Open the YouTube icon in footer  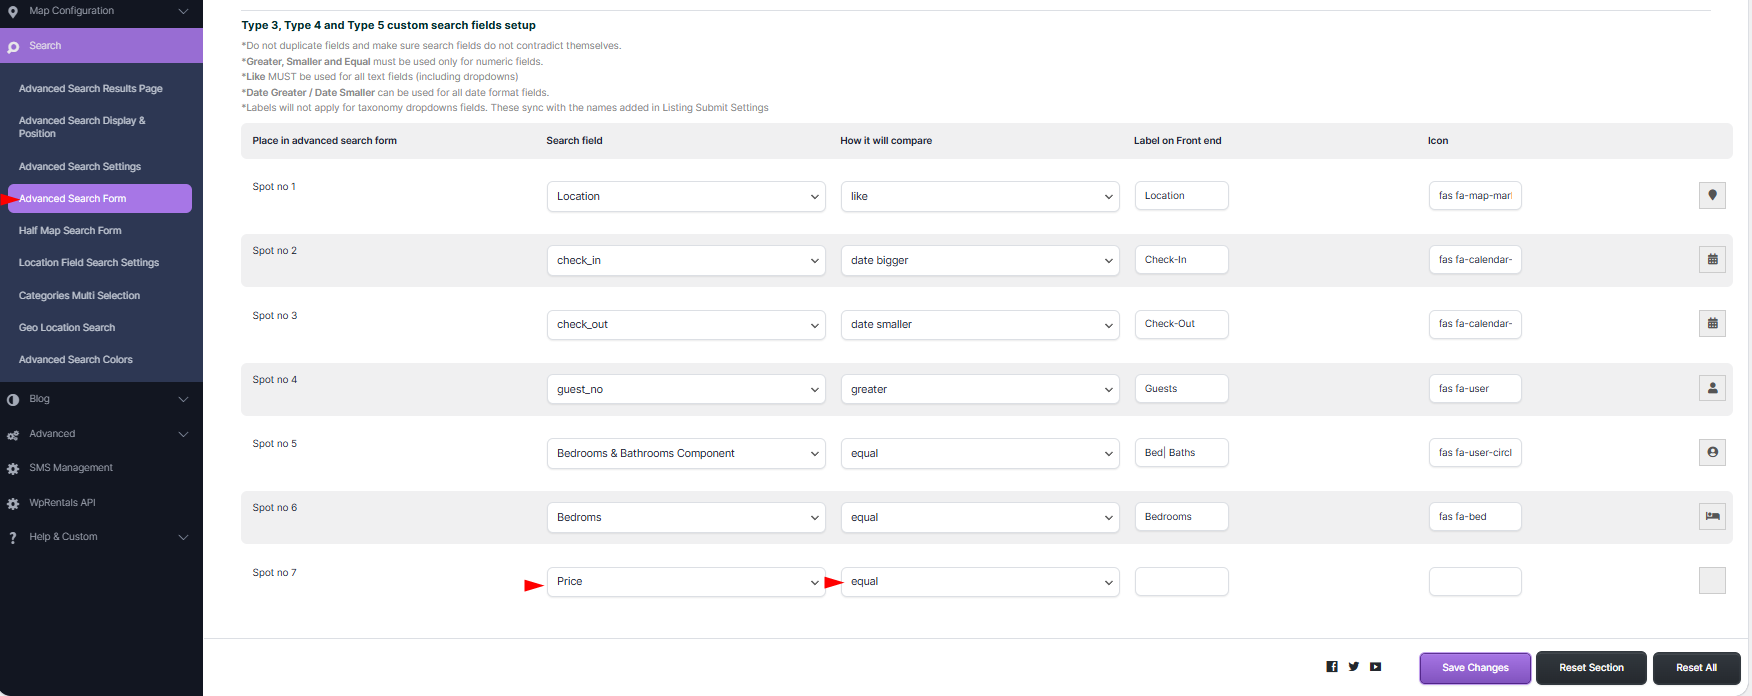tap(1376, 667)
